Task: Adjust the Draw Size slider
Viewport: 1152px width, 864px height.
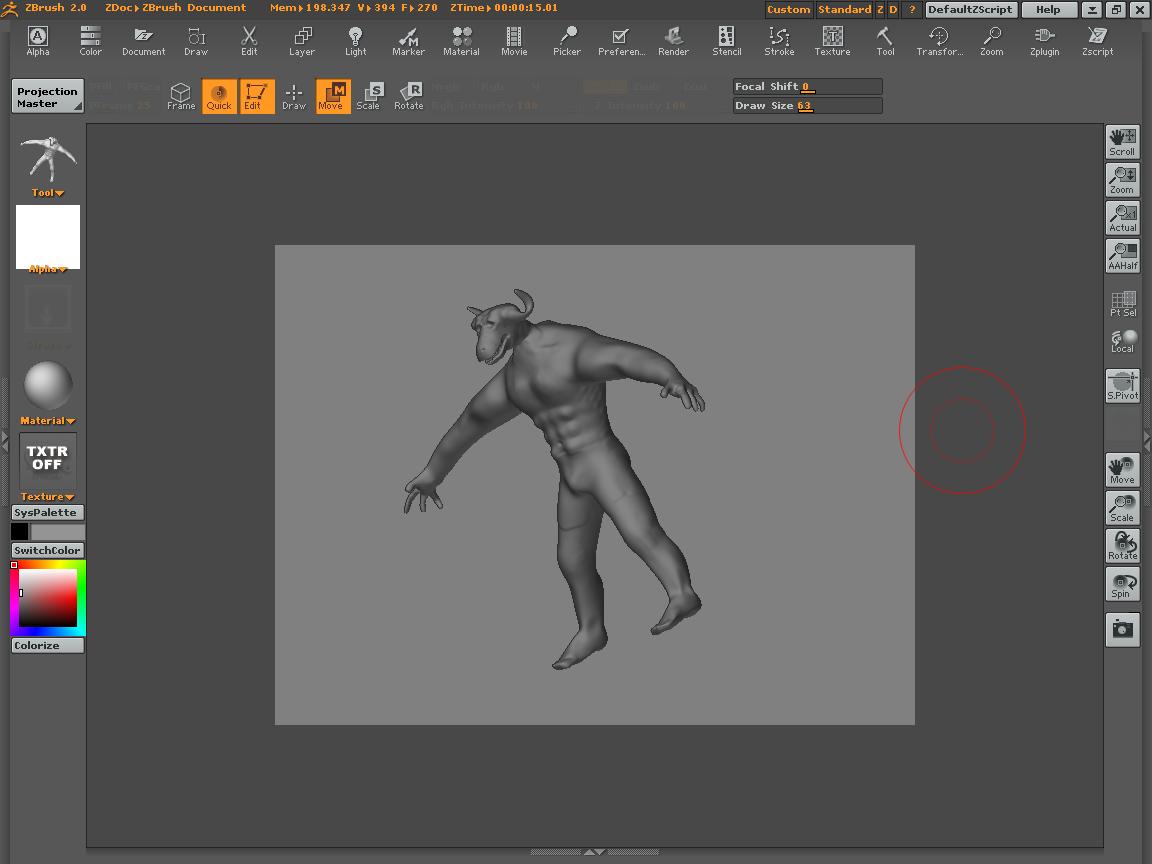Action: point(807,106)
